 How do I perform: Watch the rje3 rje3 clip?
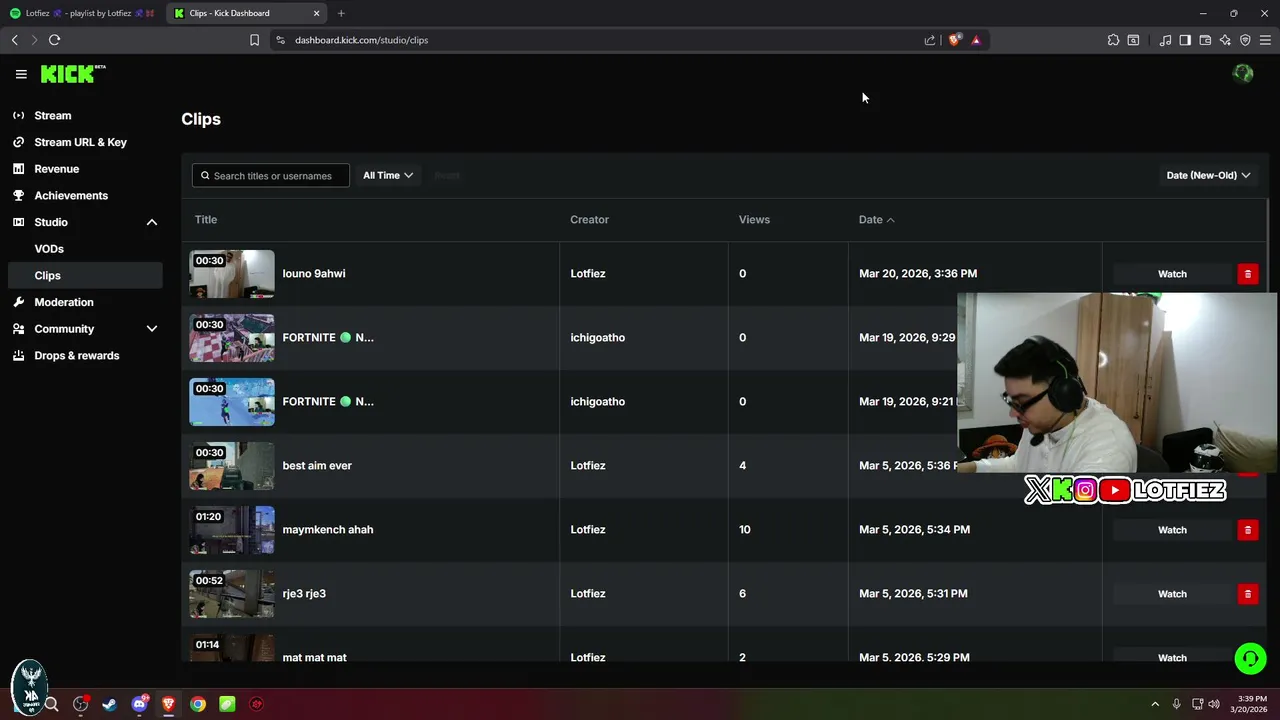[1172, 594]
